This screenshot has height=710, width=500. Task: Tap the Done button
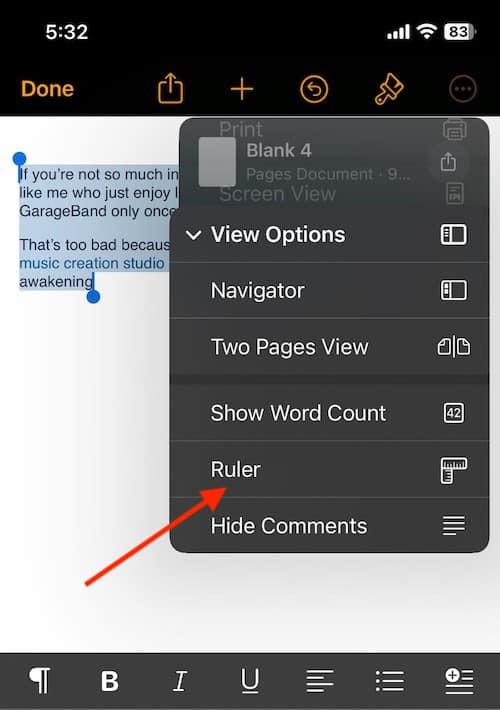click(48, 89)
